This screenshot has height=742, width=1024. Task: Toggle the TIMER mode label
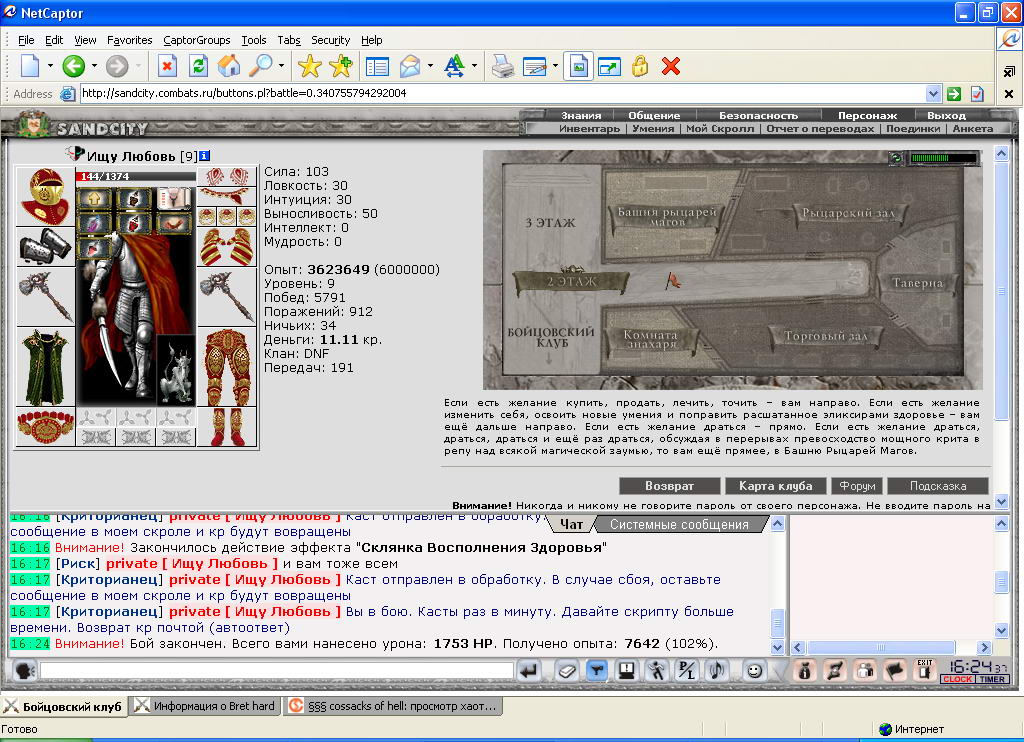click(992, 679)
